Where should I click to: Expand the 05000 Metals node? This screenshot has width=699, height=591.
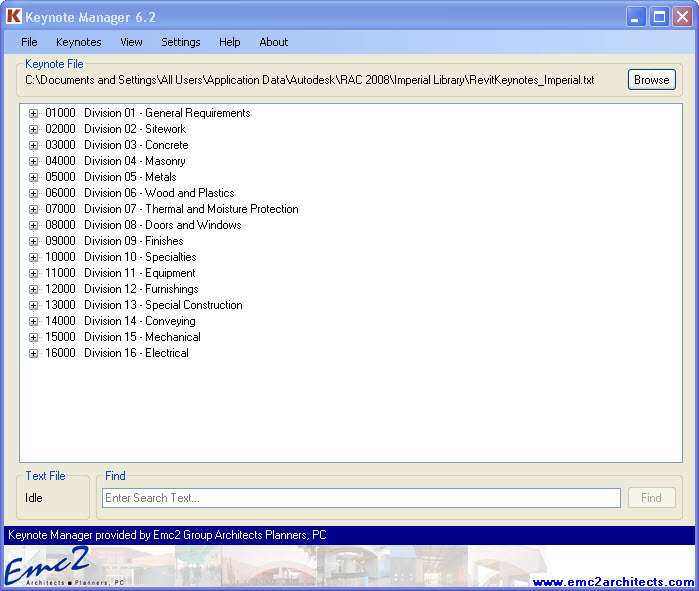(33, 177)
